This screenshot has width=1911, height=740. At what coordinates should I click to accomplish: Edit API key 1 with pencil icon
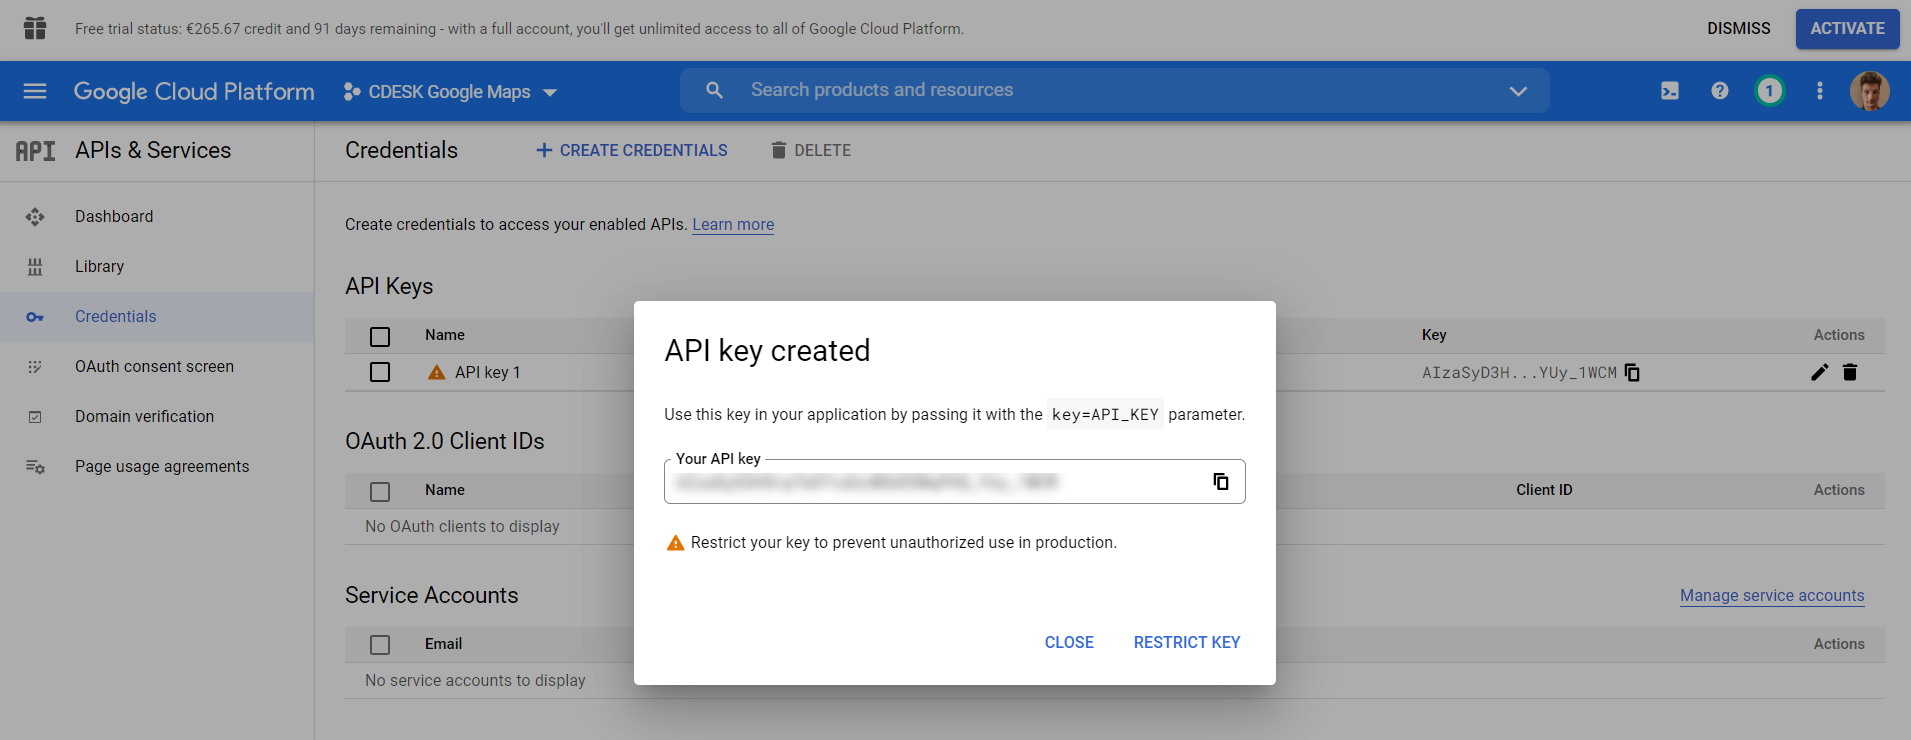tap(1819, 372)
